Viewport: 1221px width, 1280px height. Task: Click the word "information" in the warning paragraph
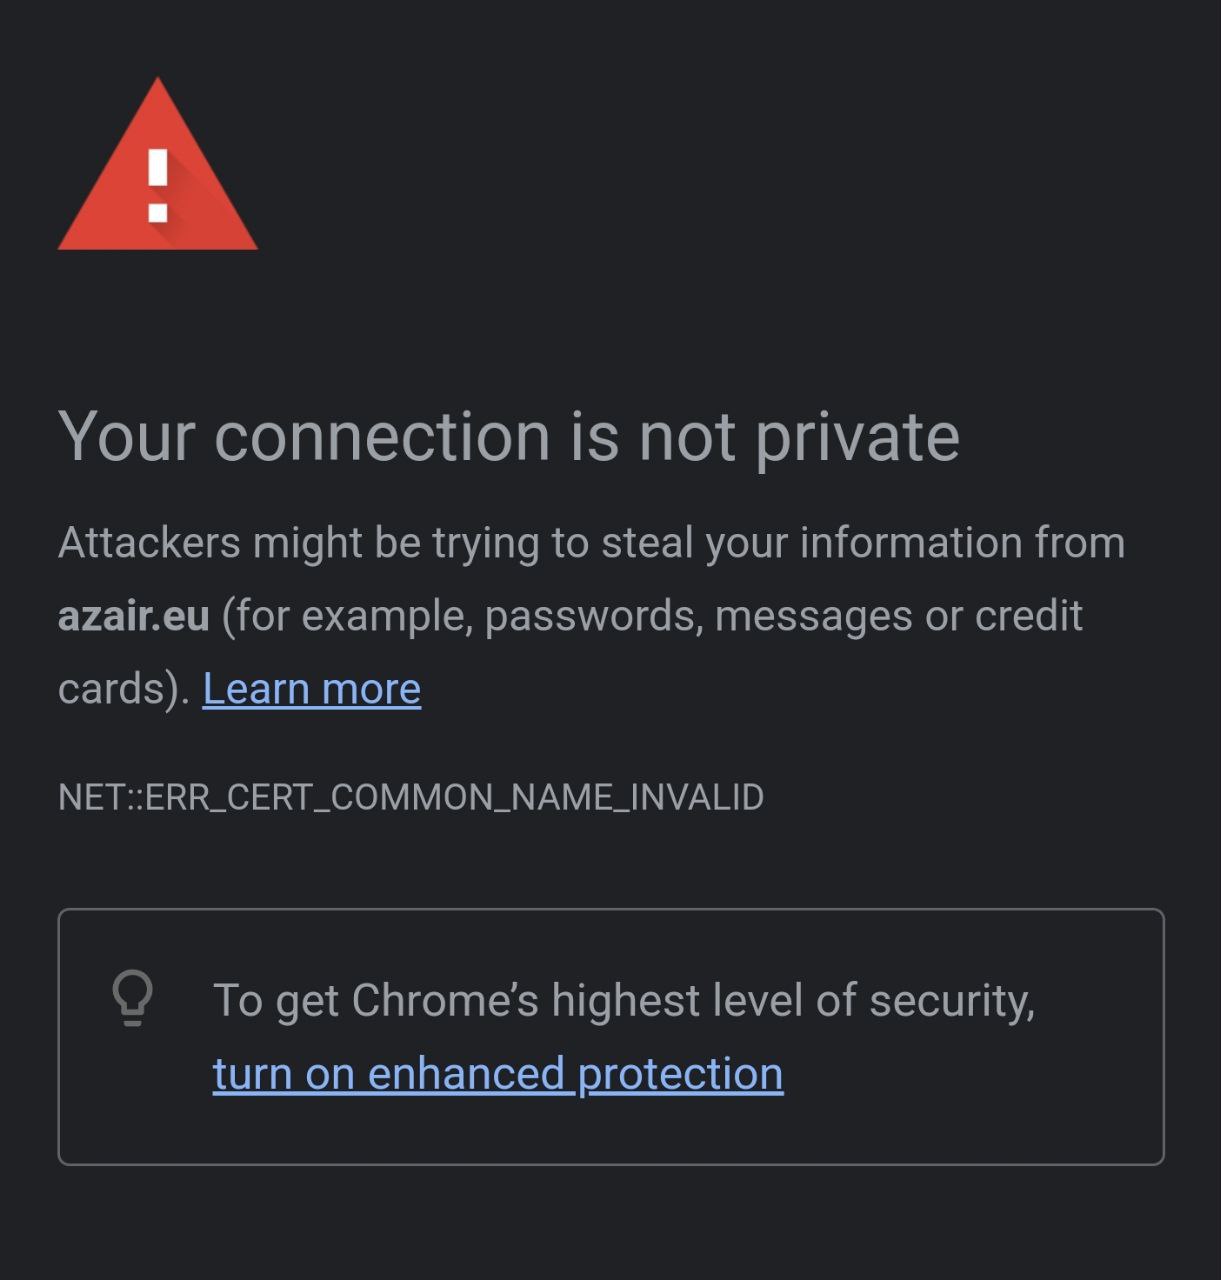(911, 543)
